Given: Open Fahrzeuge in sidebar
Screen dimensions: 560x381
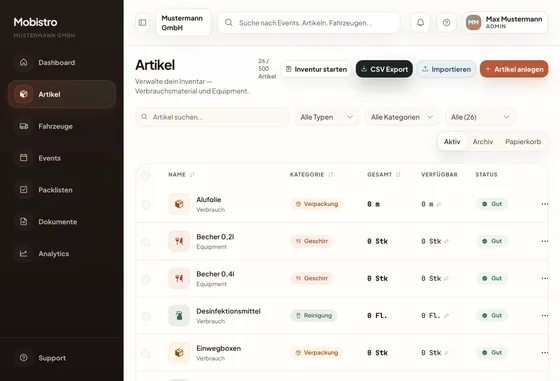Looking at the screenshot, I should 62,126.
